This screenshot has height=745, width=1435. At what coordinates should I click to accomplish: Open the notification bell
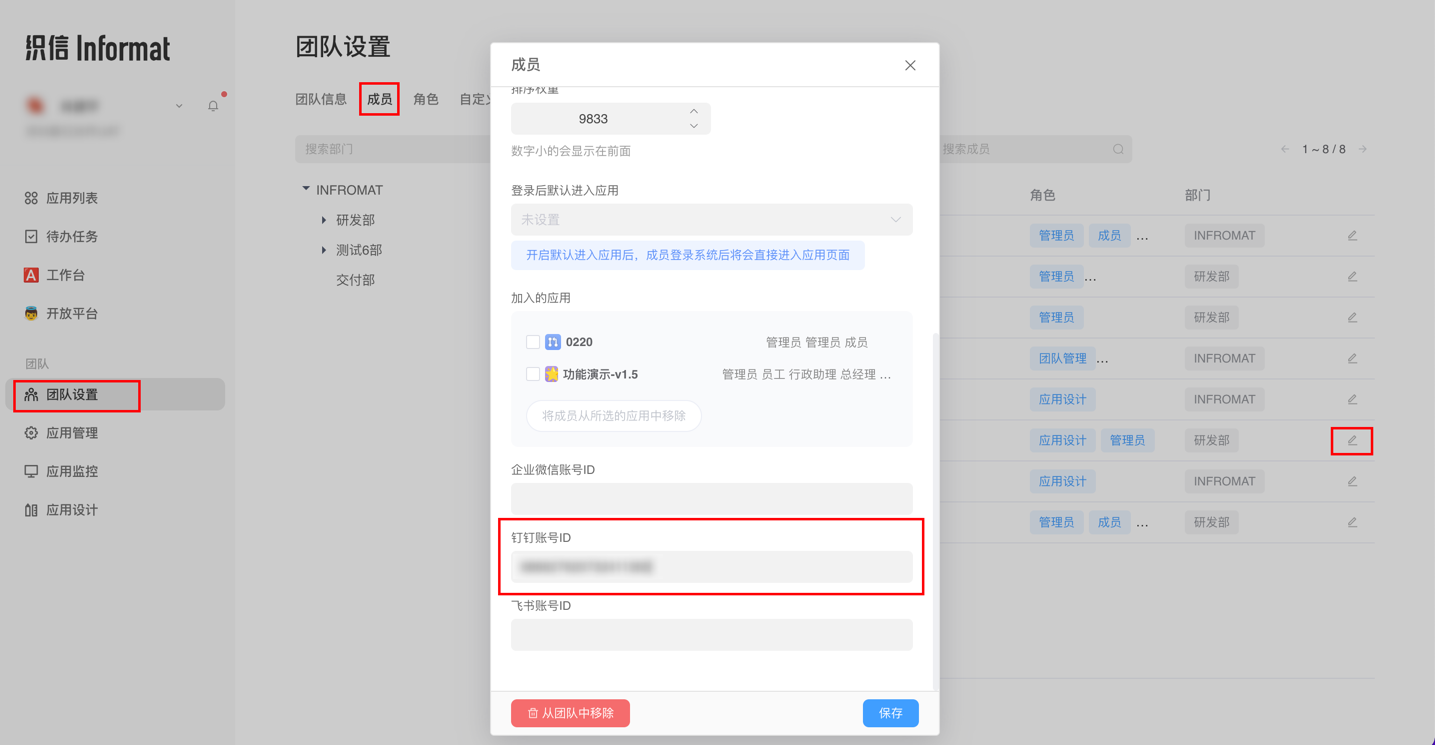pyautogui.click(x=213, y=104)
